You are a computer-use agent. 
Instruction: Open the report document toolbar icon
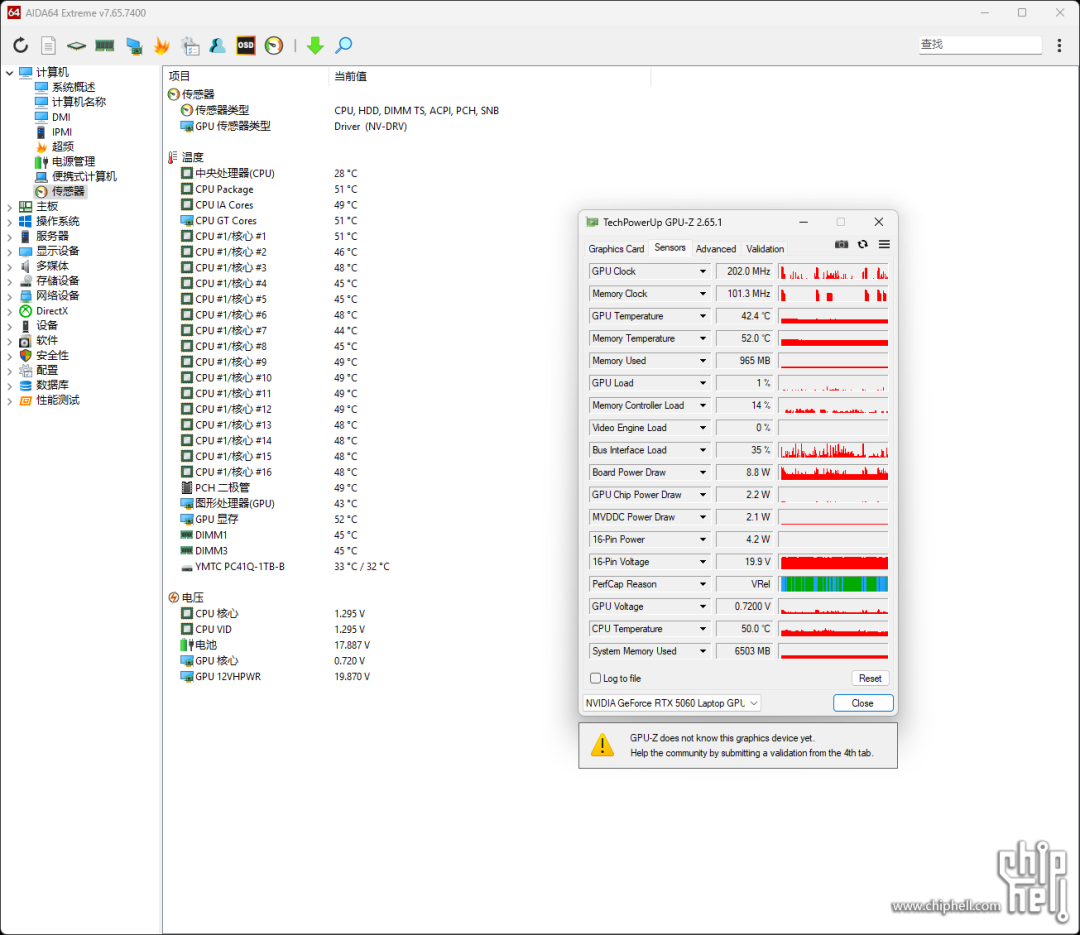pos(48,45)
